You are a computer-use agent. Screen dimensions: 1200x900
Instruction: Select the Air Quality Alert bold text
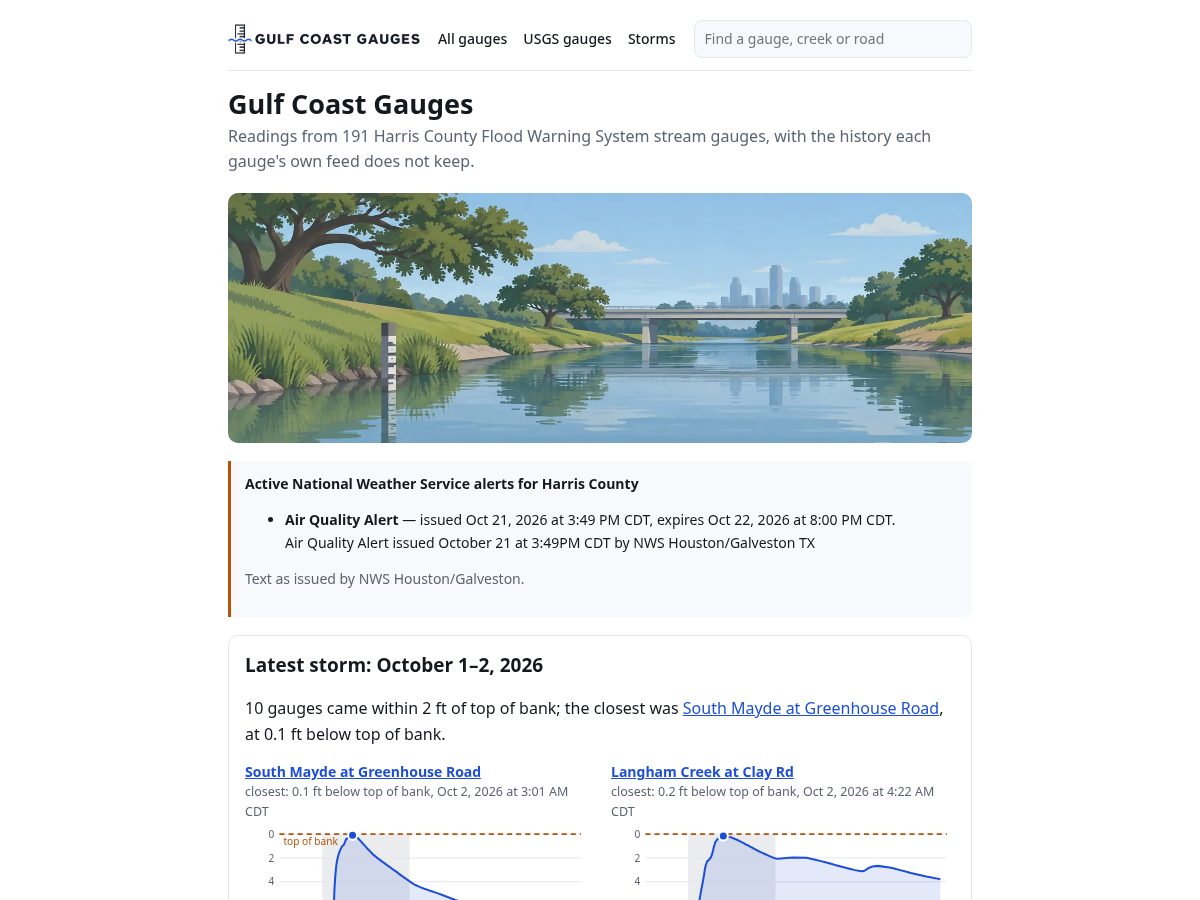(342, 520)
